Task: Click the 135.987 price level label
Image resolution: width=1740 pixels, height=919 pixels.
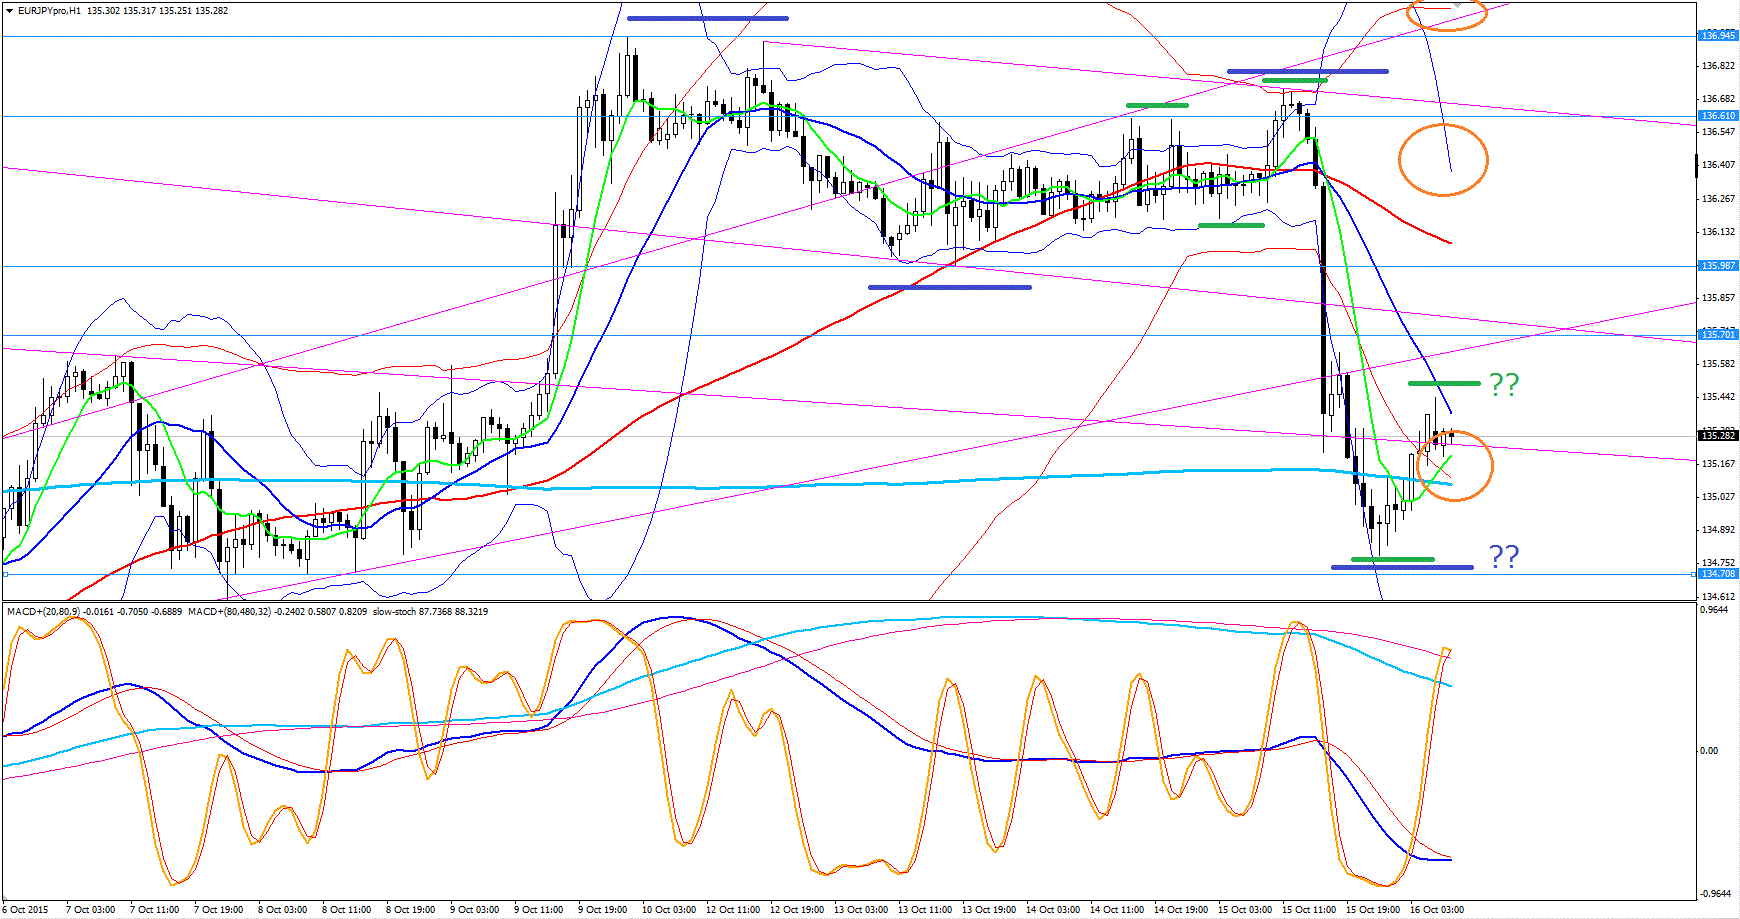Action: pyautogui.click(x=1718, y=266)
